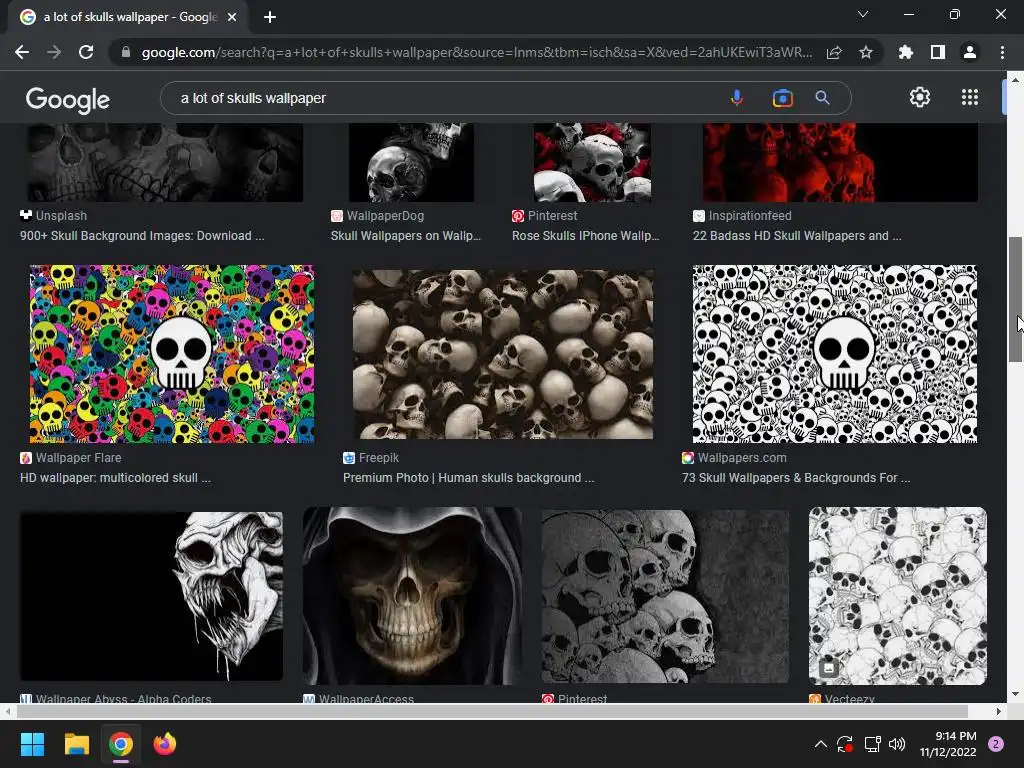This screenshot has height=768, width=1024.
Task: Open the WallpaperDog skull thumbnail
Action: click(411, 163)
